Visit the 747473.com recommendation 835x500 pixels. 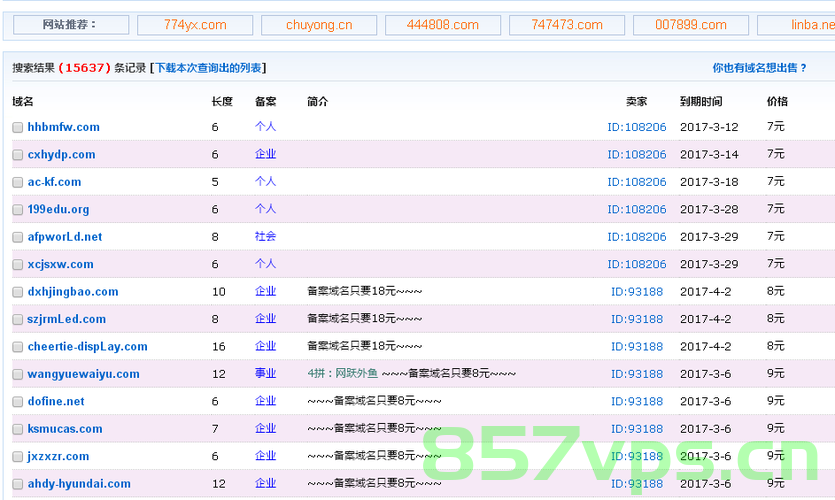pos(567,25)
